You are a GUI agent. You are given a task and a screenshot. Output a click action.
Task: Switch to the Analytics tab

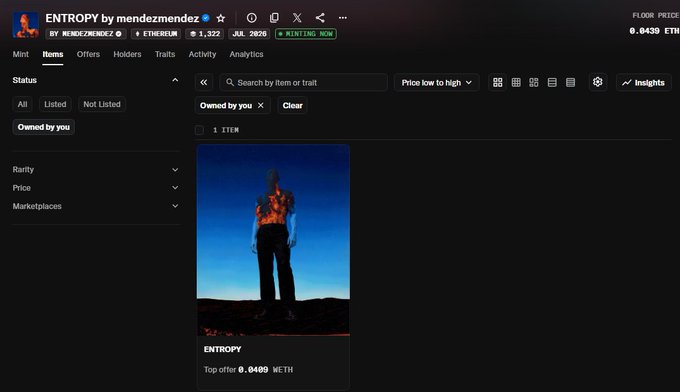(x=246, y=54)
